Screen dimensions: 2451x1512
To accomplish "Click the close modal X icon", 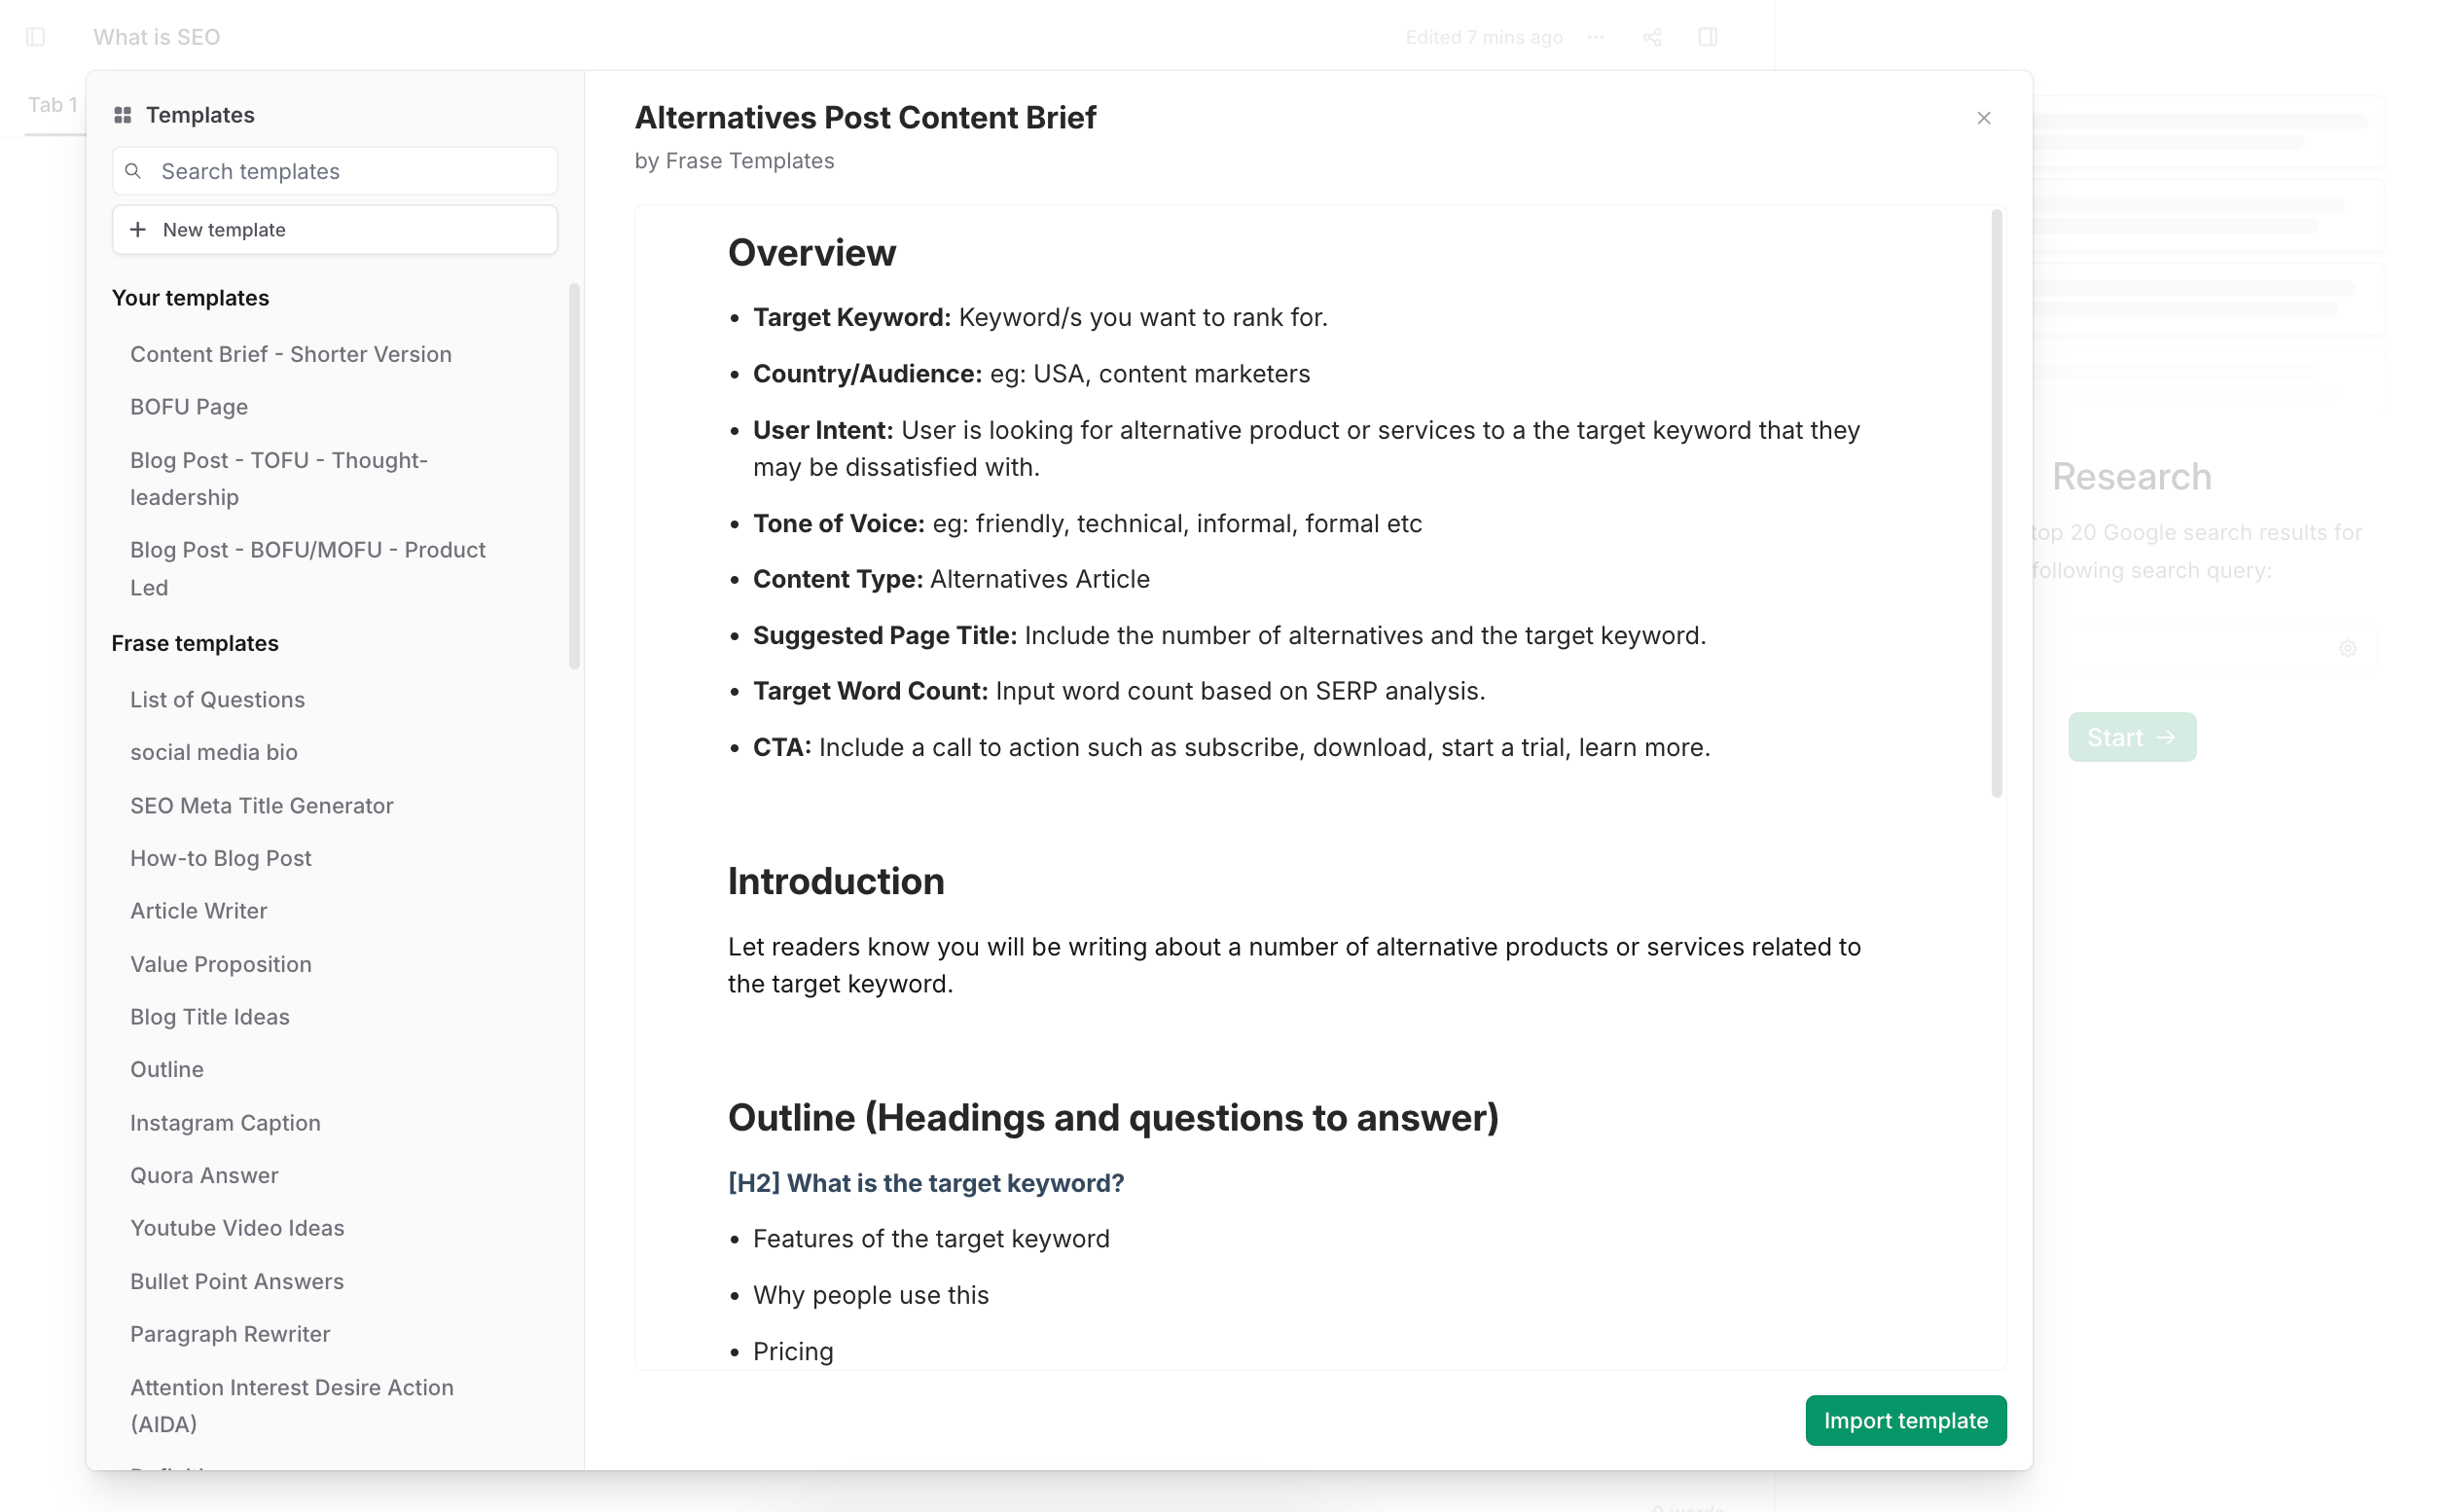I will [1984, 119].
